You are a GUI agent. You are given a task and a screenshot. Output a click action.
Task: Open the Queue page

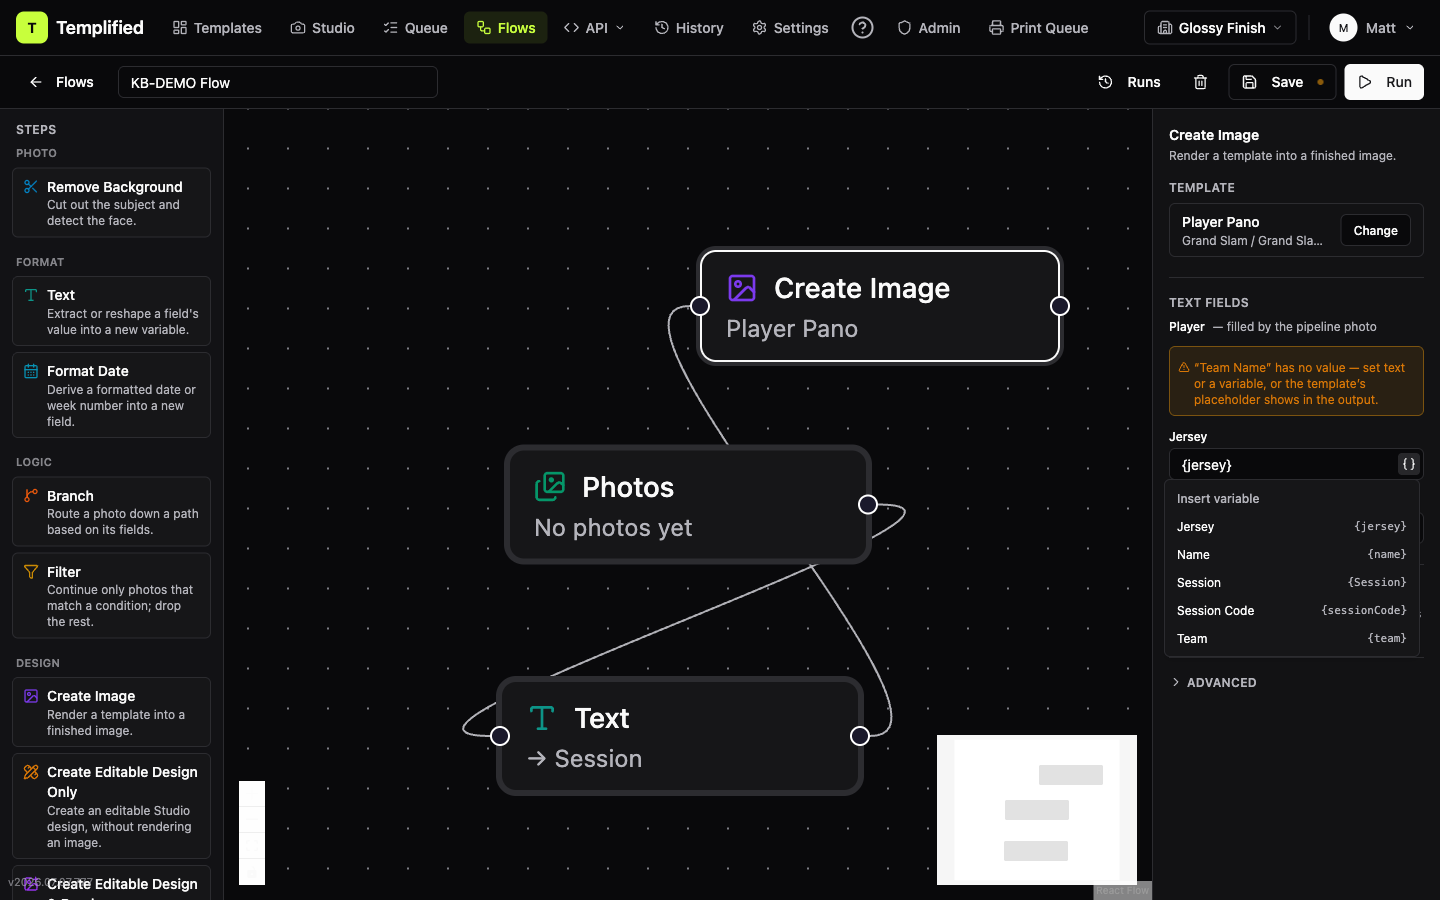pyautogui.click(x=415, y=28)
